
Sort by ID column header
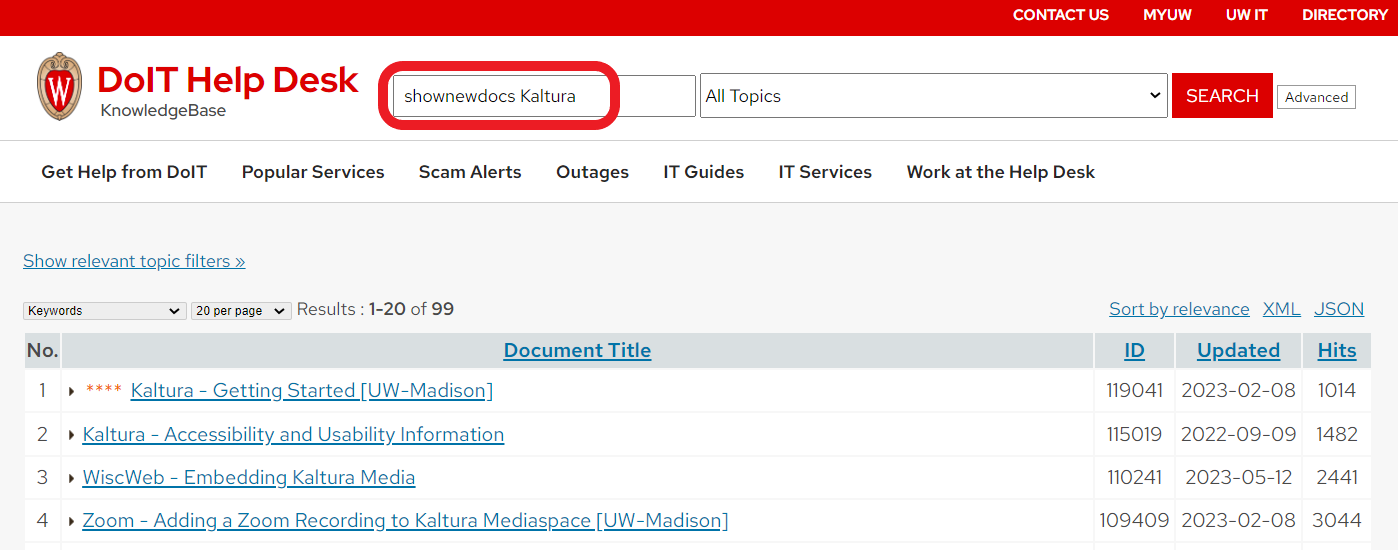1134,350
